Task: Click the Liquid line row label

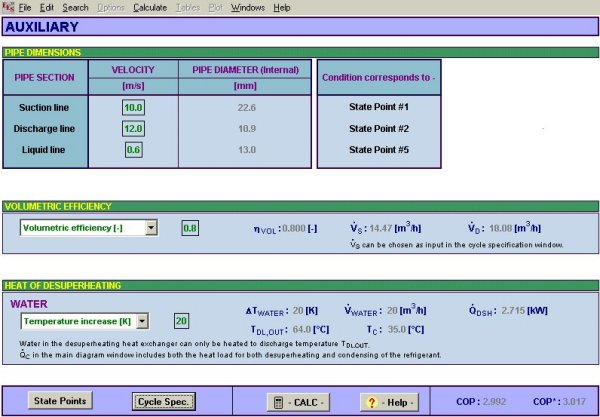Action: (43, 150)
